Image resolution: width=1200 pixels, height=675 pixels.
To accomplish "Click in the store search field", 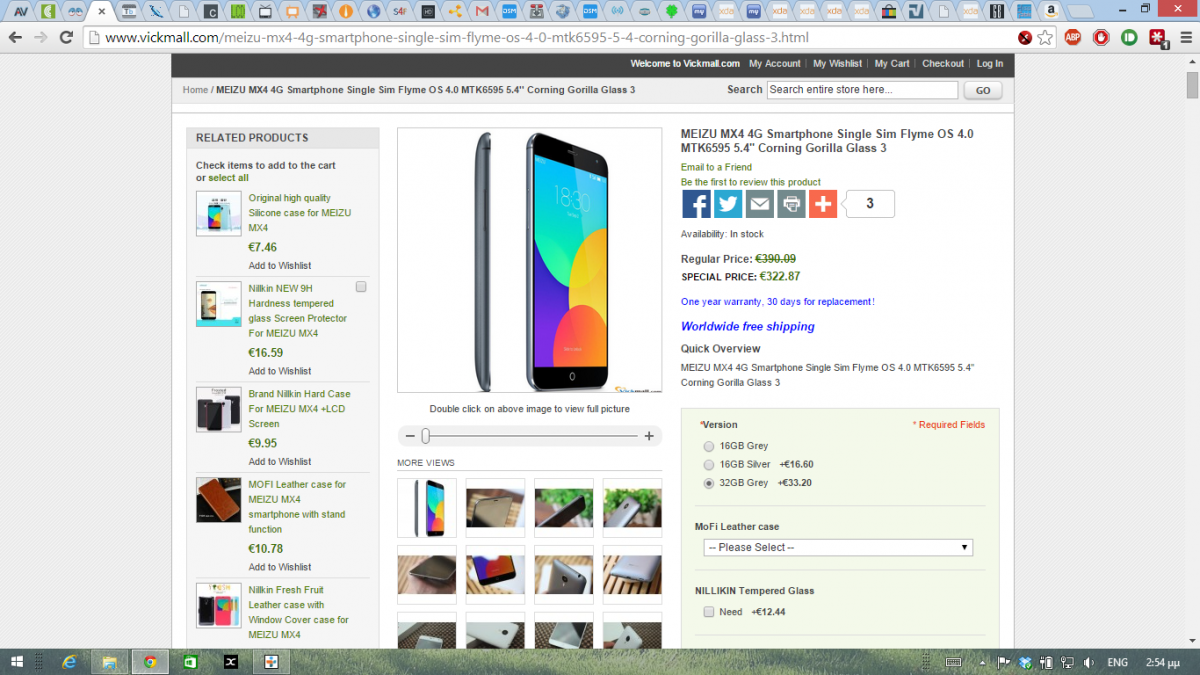I will click(x=862, y=89).
